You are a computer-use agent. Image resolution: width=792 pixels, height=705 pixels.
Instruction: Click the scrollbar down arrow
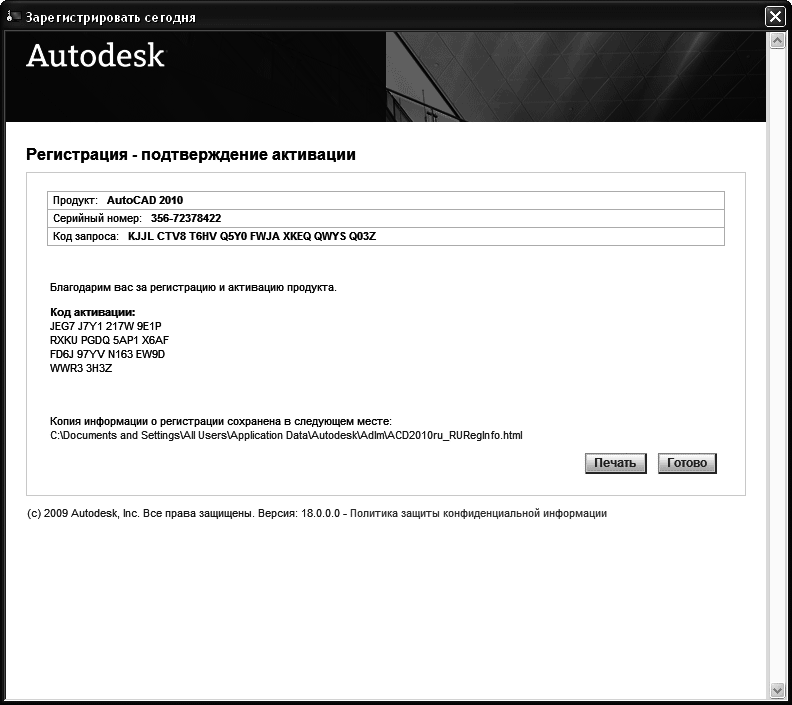[x=777, y=690]
